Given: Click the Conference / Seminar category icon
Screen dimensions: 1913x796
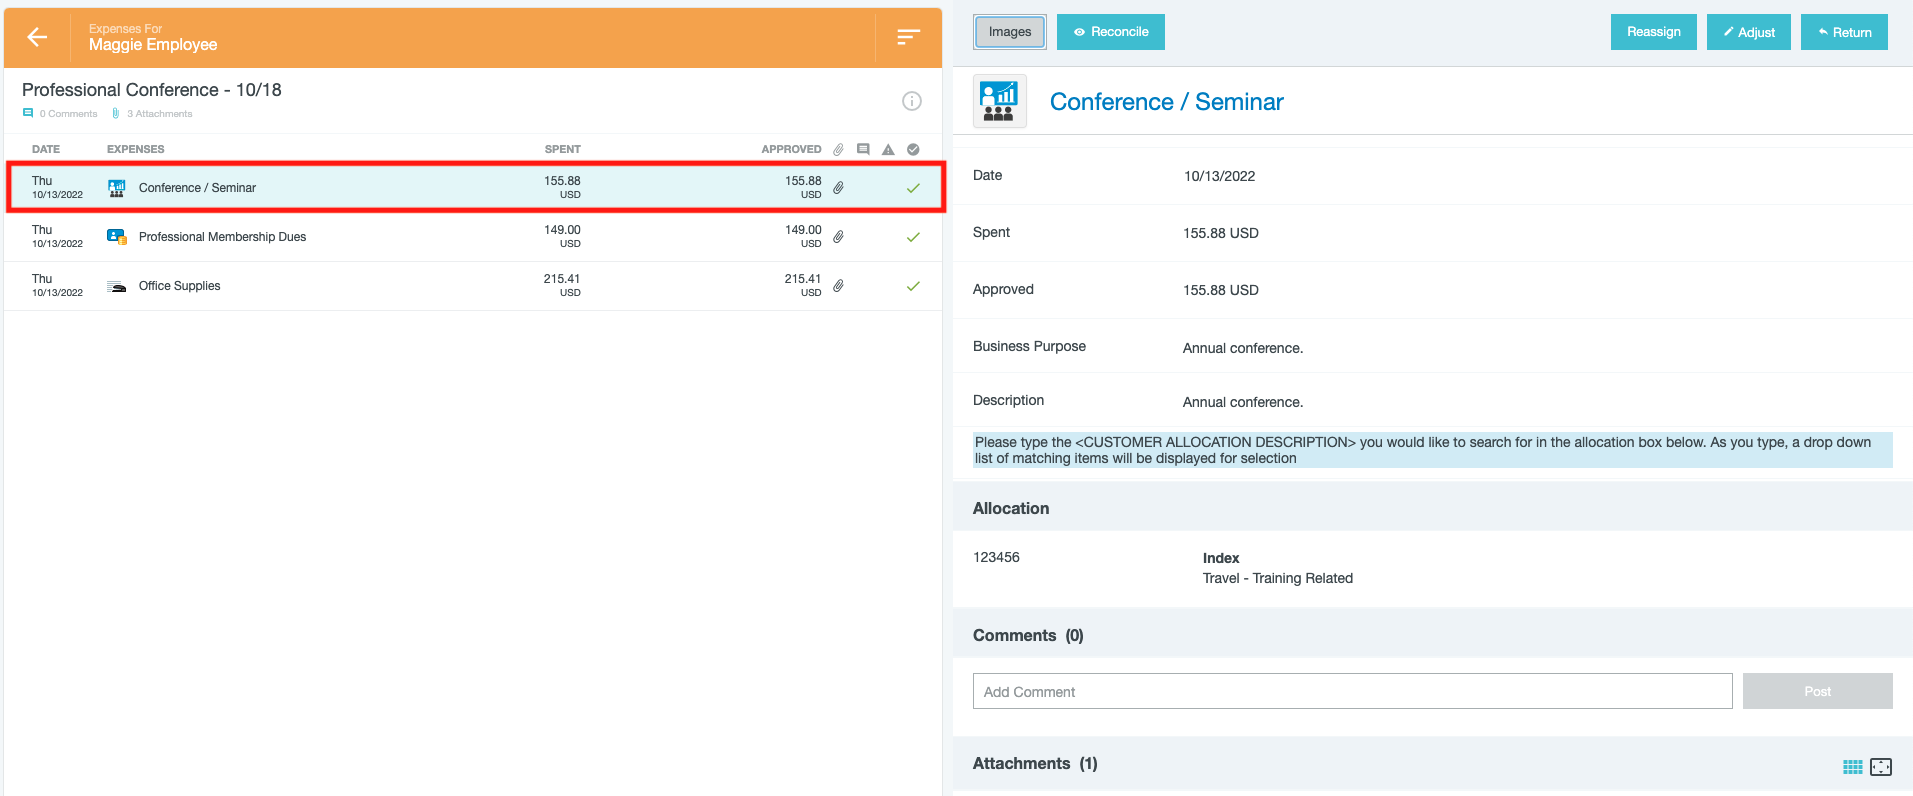Looking at the screenshot, I should [999, 101].
